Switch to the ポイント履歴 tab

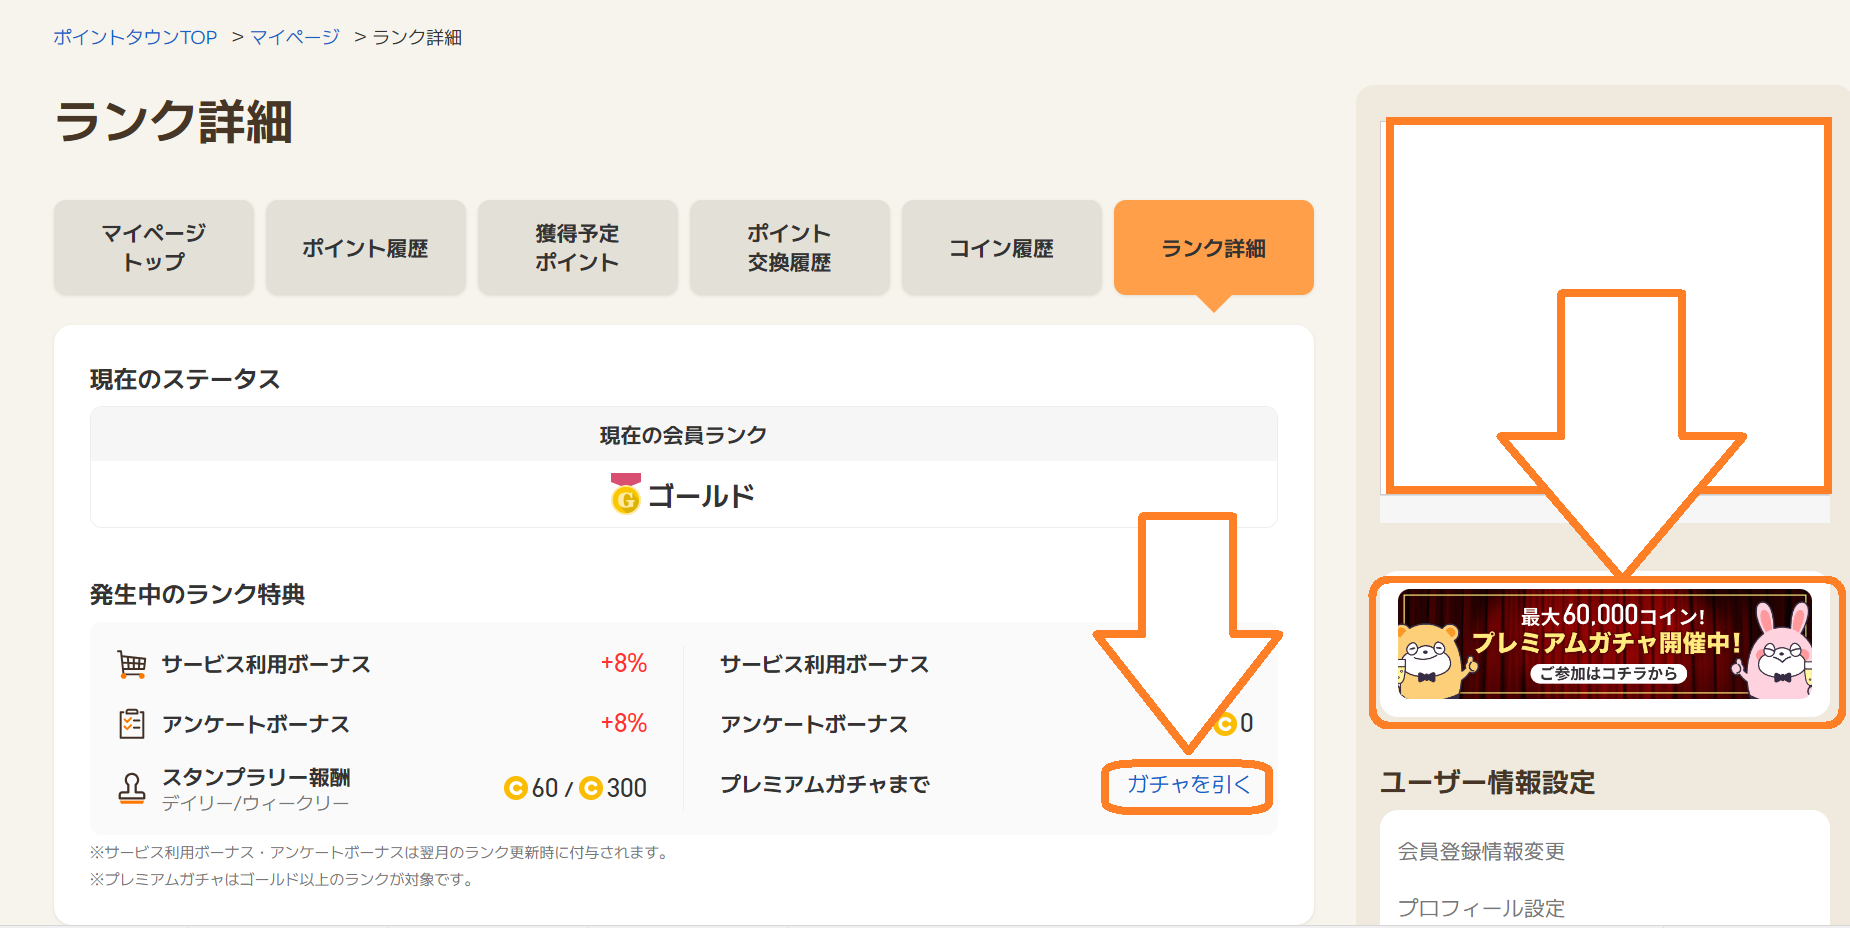(x=365, y=247)
